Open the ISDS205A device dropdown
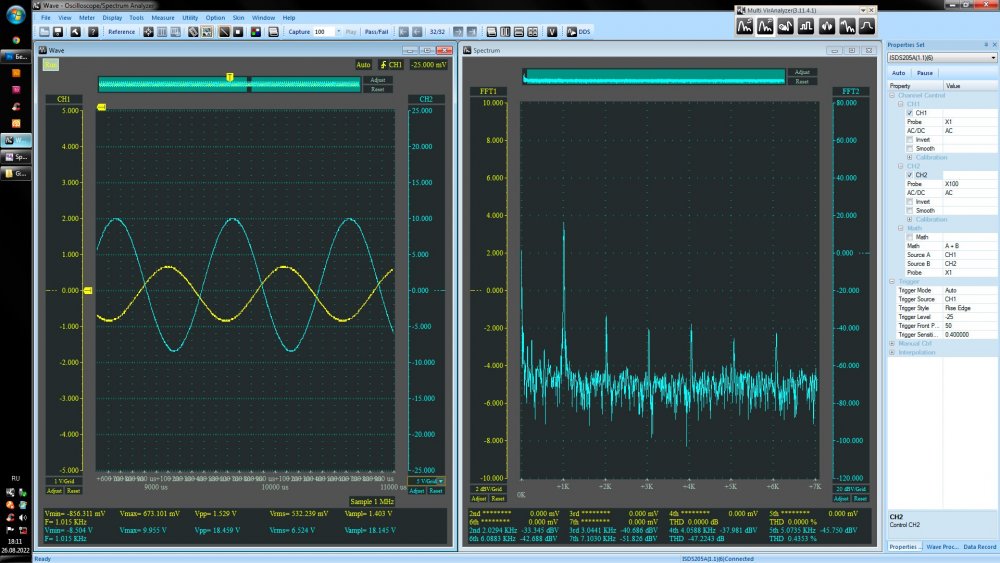Image resolution: width=1000 pixels, height=563 pixels. click(x=991, y=58)
